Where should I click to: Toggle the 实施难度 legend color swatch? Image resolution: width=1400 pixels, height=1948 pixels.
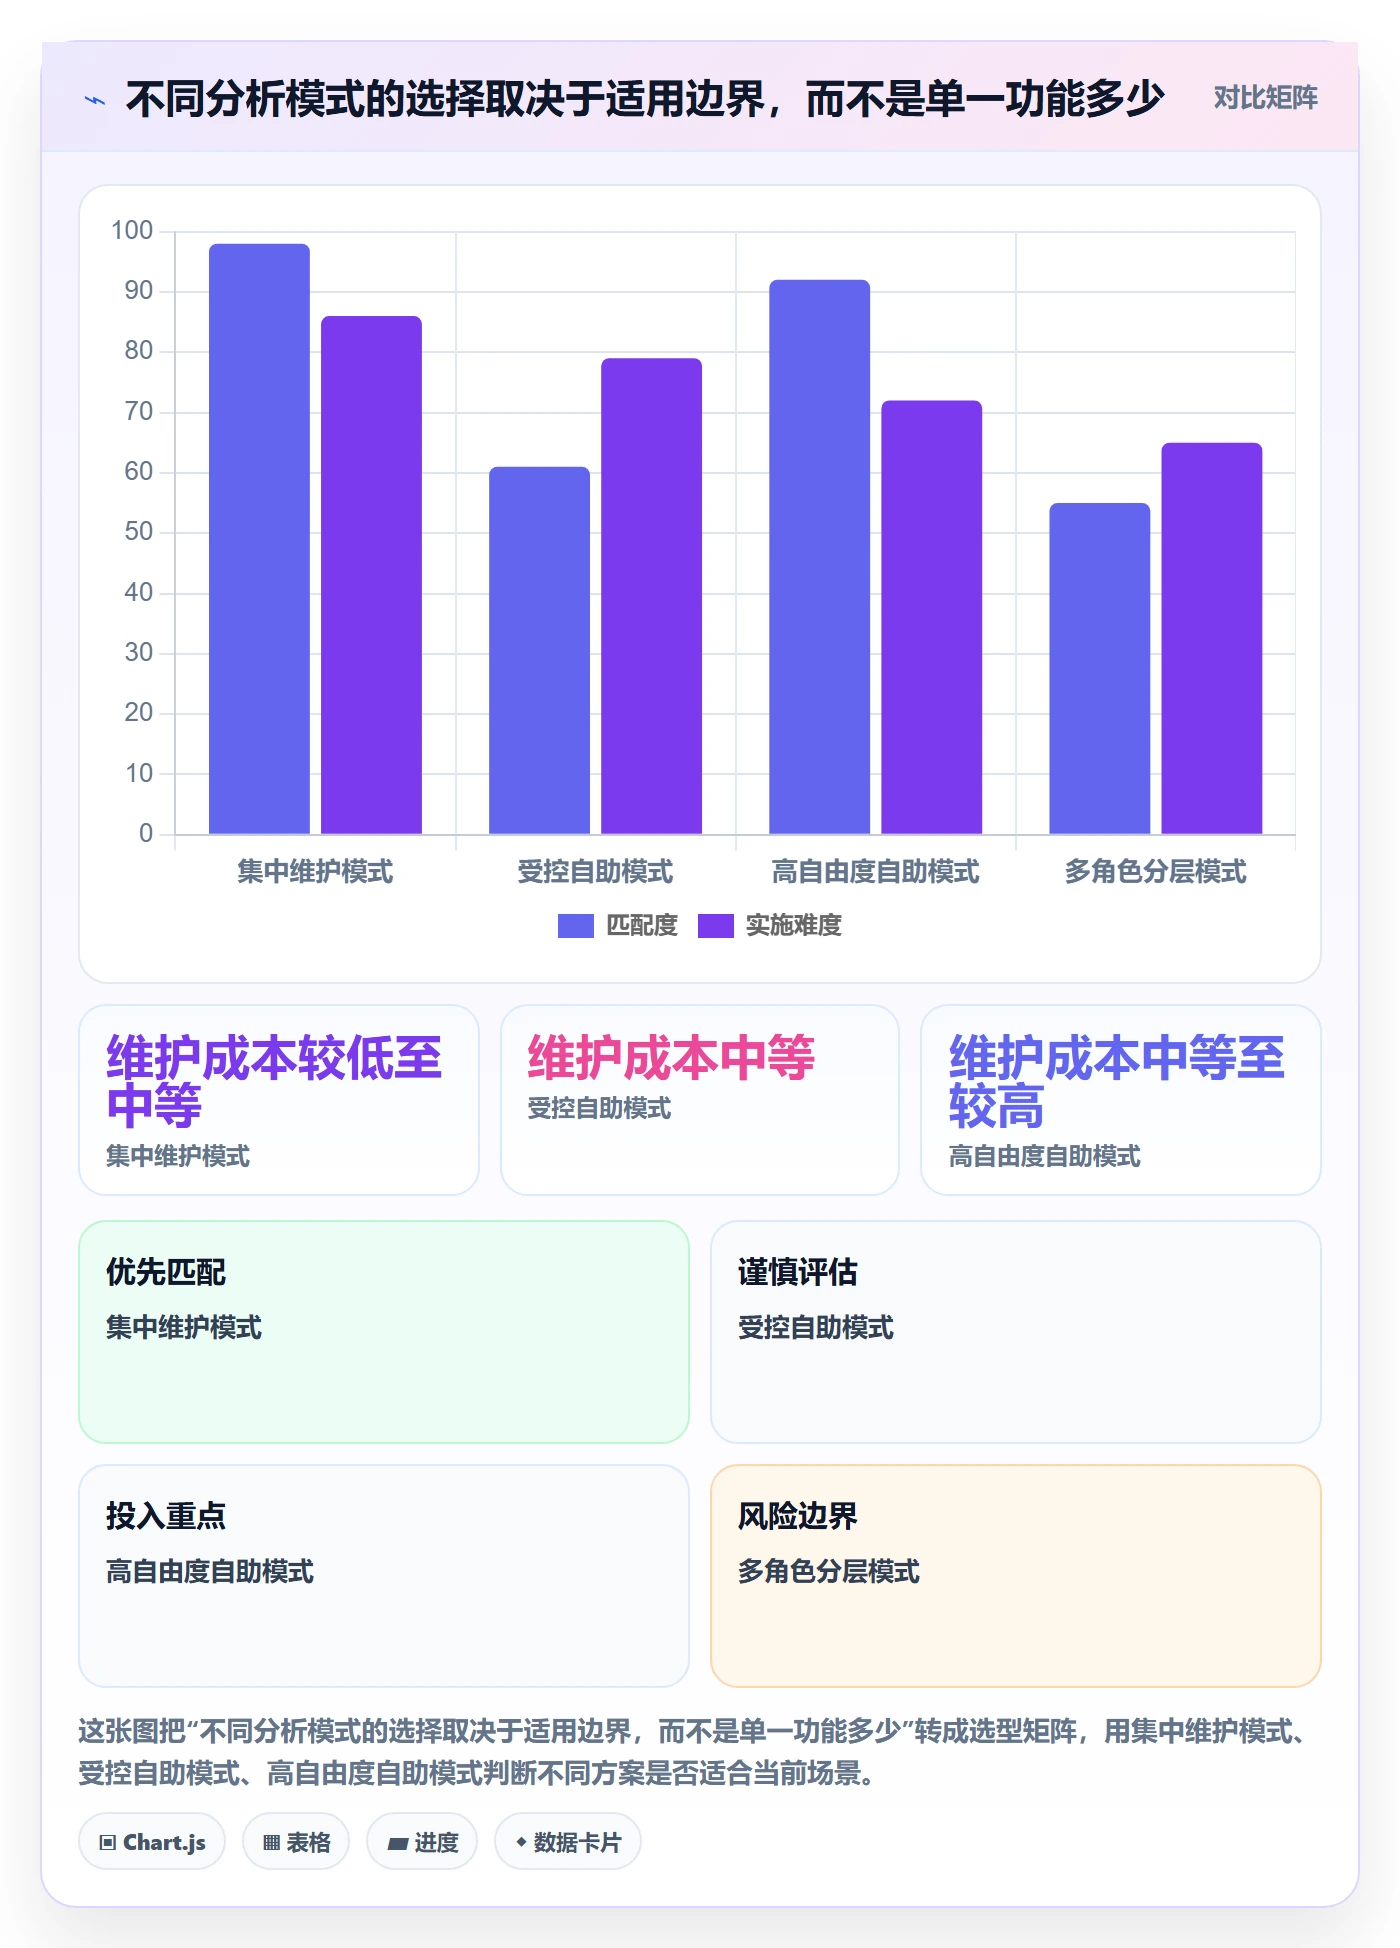[715, 926]
